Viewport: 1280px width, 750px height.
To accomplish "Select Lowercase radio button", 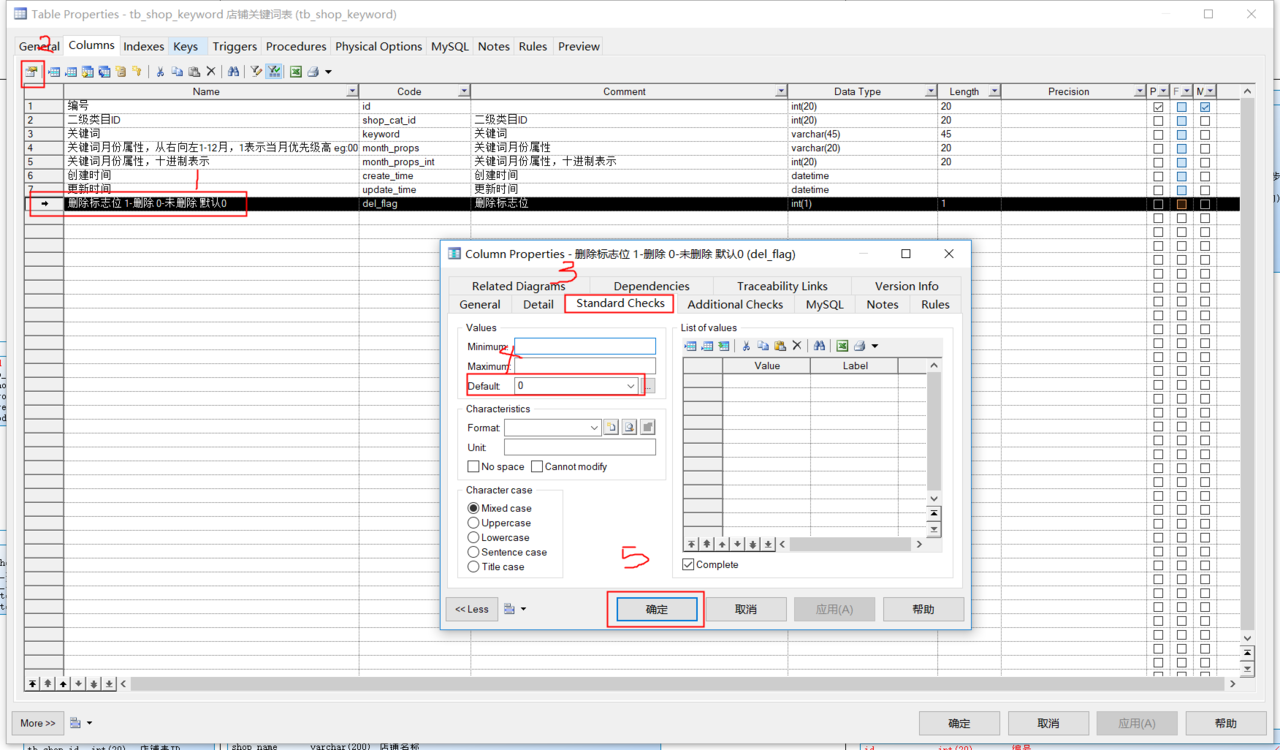I will 474,538.
